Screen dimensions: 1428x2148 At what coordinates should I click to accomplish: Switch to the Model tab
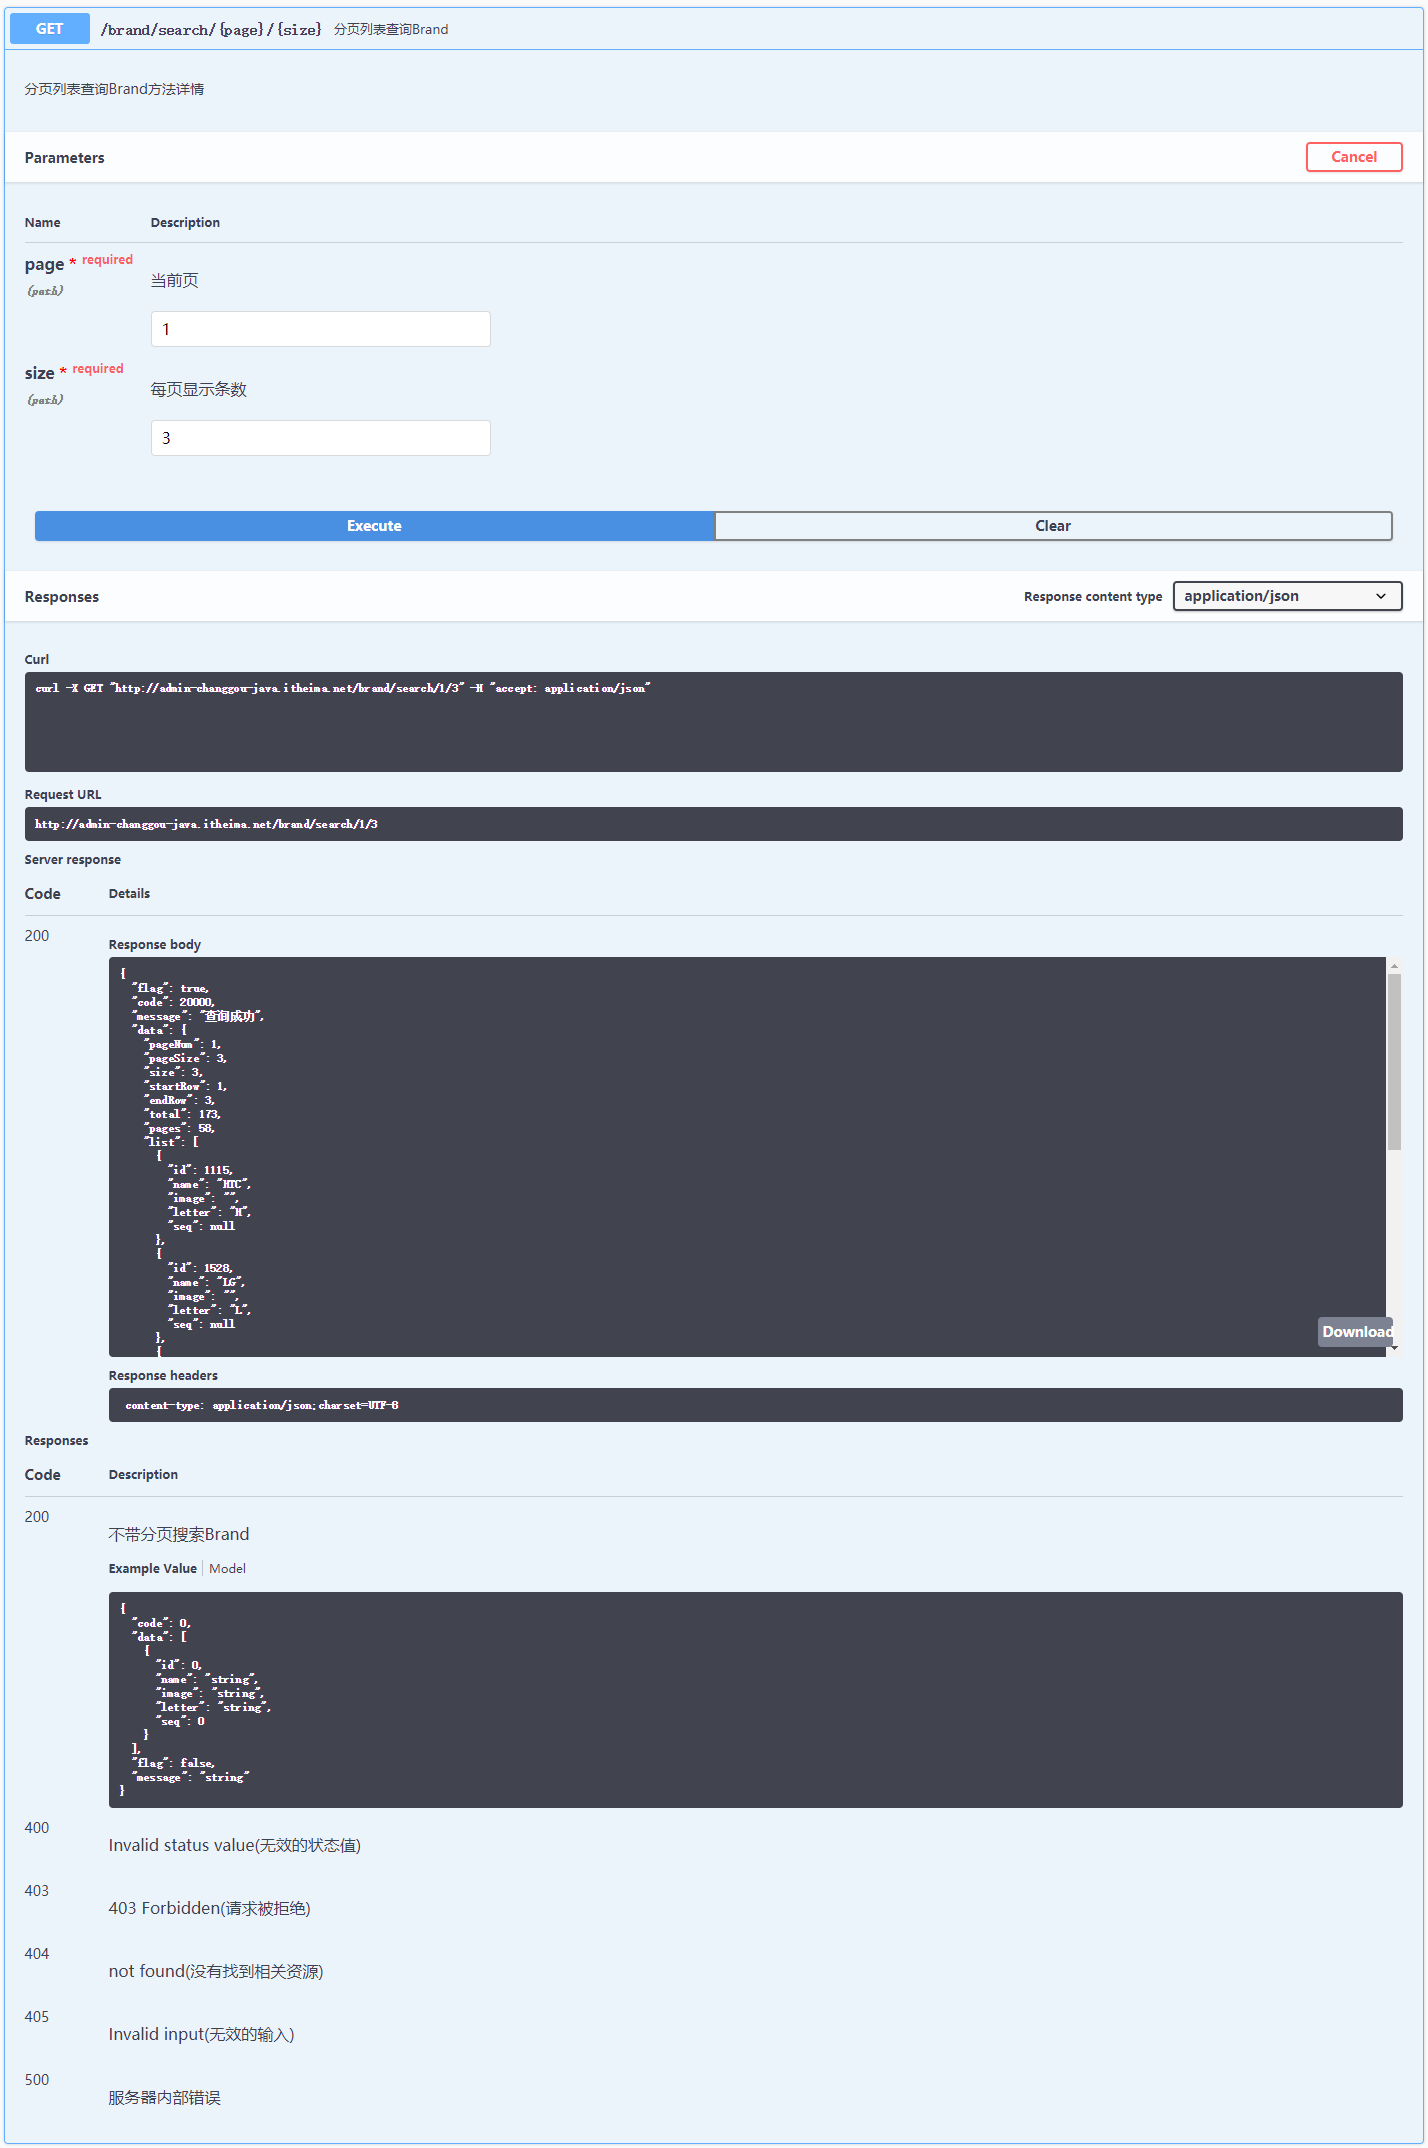pyautogui.click(x=227, y=1568)
